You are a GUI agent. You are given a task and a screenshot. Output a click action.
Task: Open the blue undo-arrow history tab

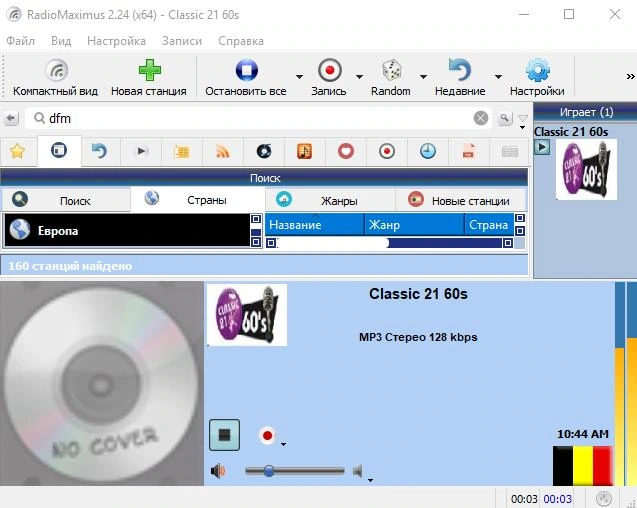[x=100, y=151]
